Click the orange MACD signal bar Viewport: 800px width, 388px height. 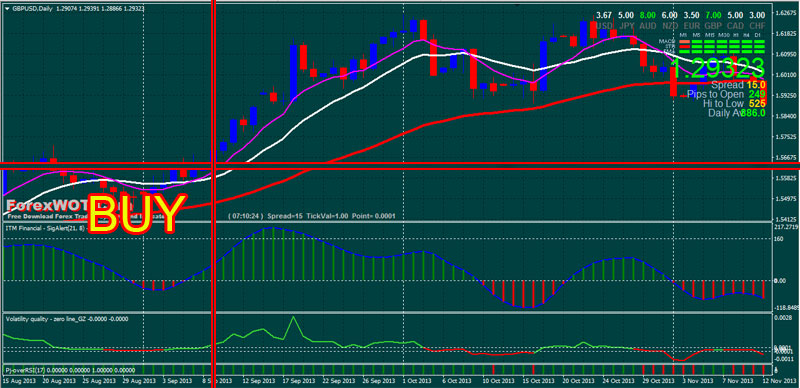[685, 42]
